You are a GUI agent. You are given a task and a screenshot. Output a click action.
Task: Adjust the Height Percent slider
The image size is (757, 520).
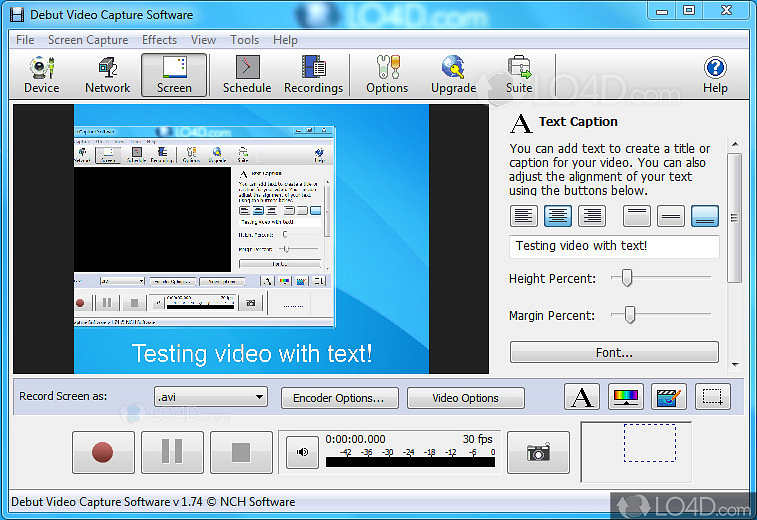(627, 278)
